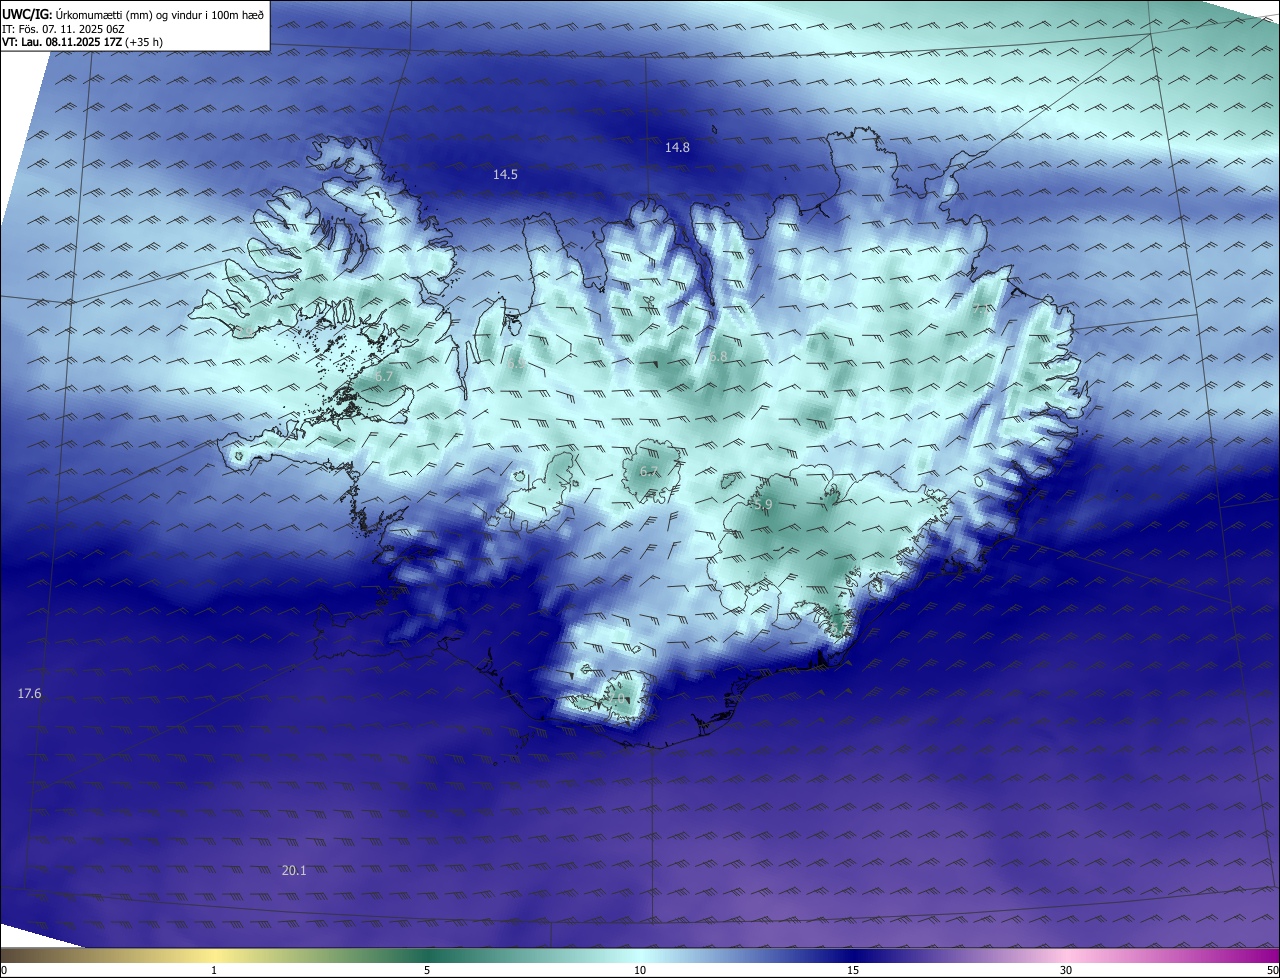
Task: Click the 50 tick on the color scale
Action: 1272,970
